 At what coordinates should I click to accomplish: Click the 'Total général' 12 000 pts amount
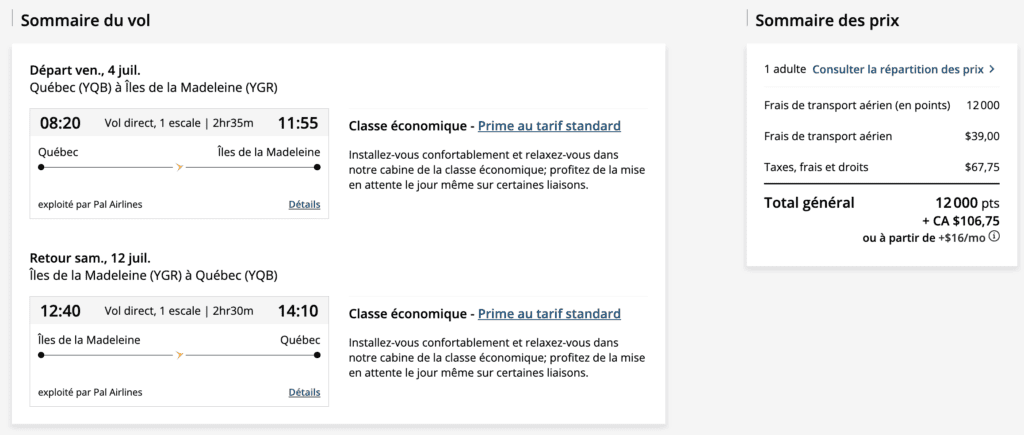(x=967, y=203)
